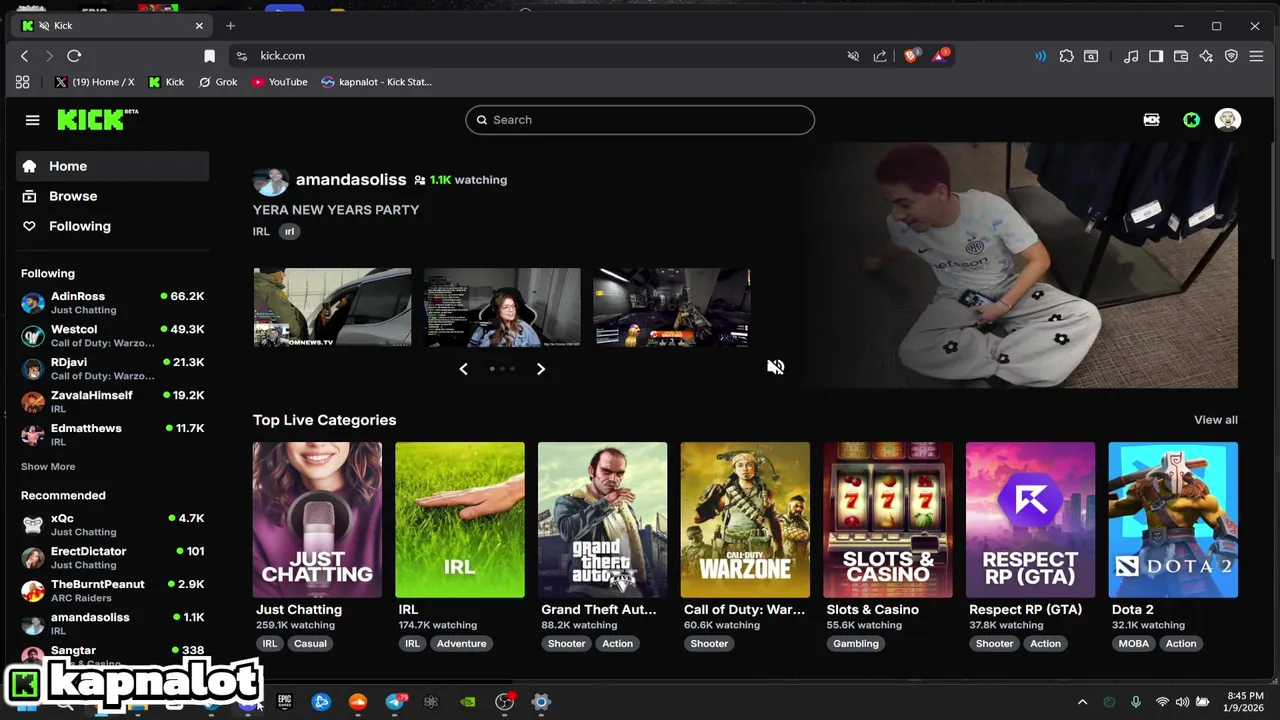
Task: Open the Slots & Casino category card
Action: (888, 520)
